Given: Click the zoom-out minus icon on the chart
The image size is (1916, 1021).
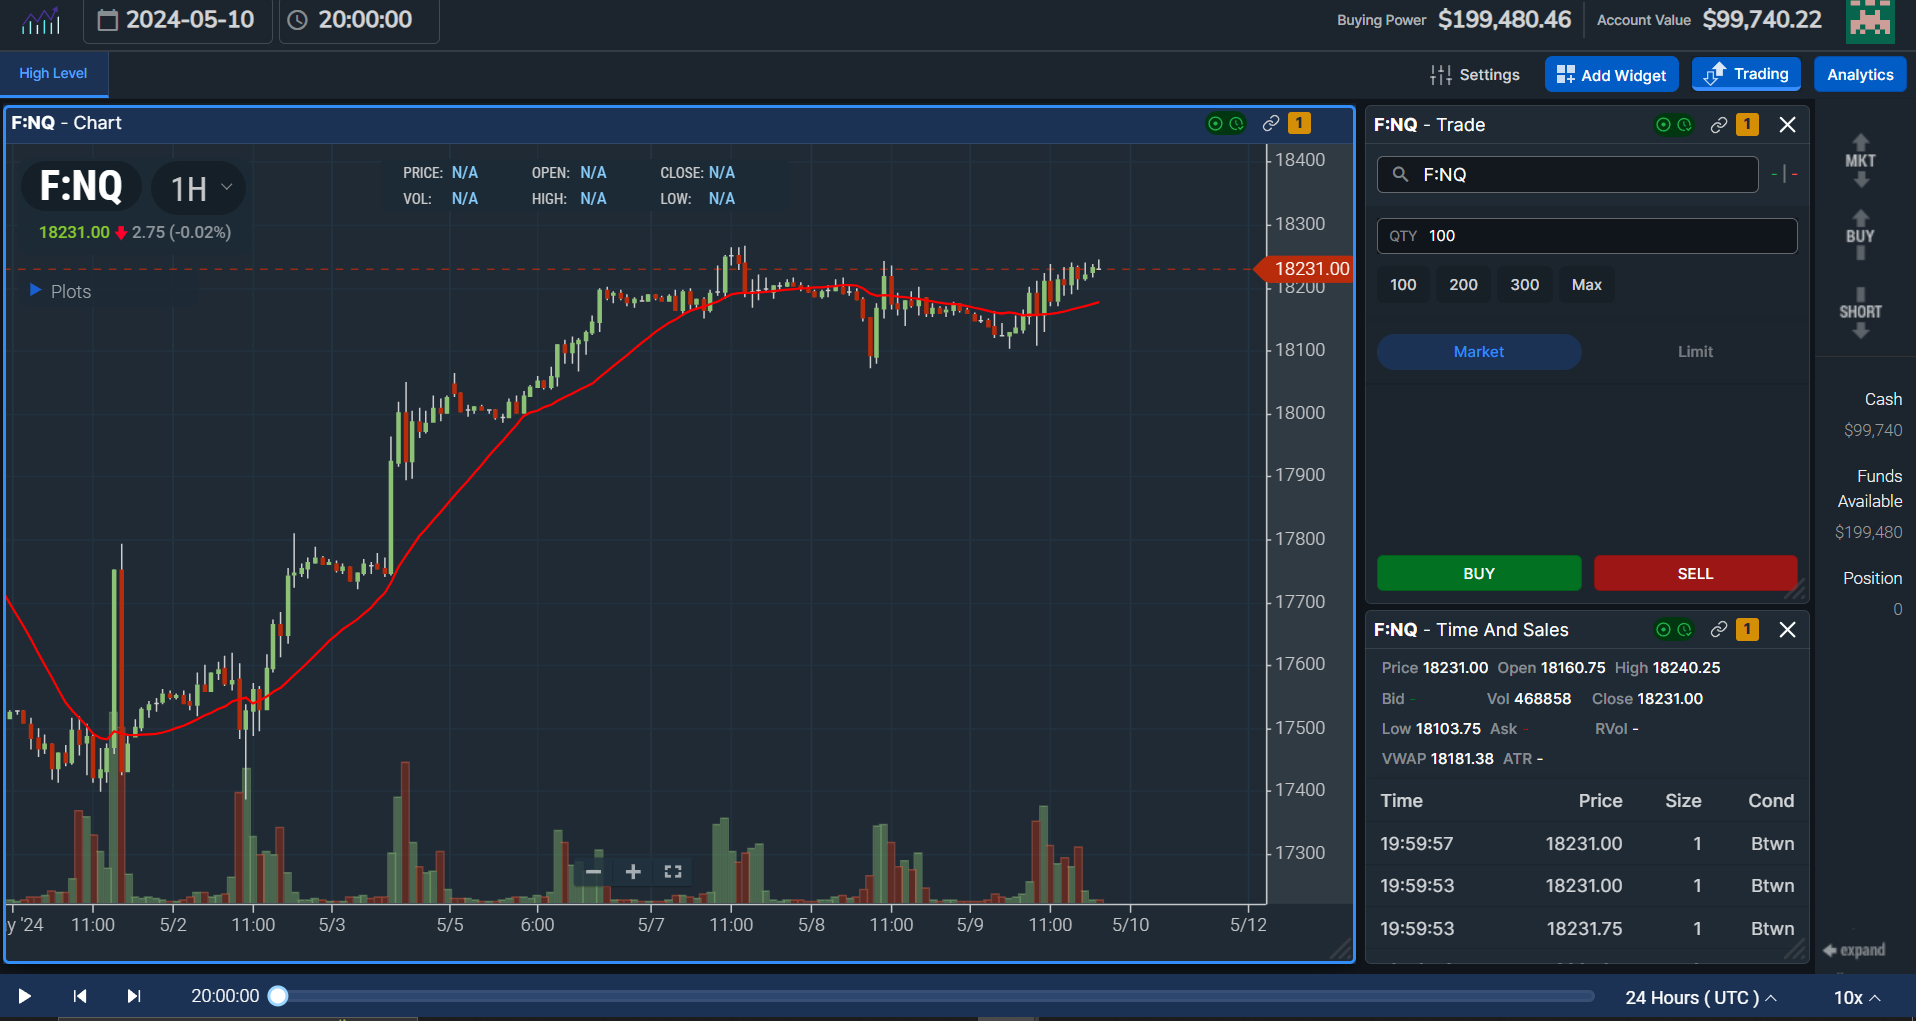Looking at the screenshot, I should [x=594, y=871].
